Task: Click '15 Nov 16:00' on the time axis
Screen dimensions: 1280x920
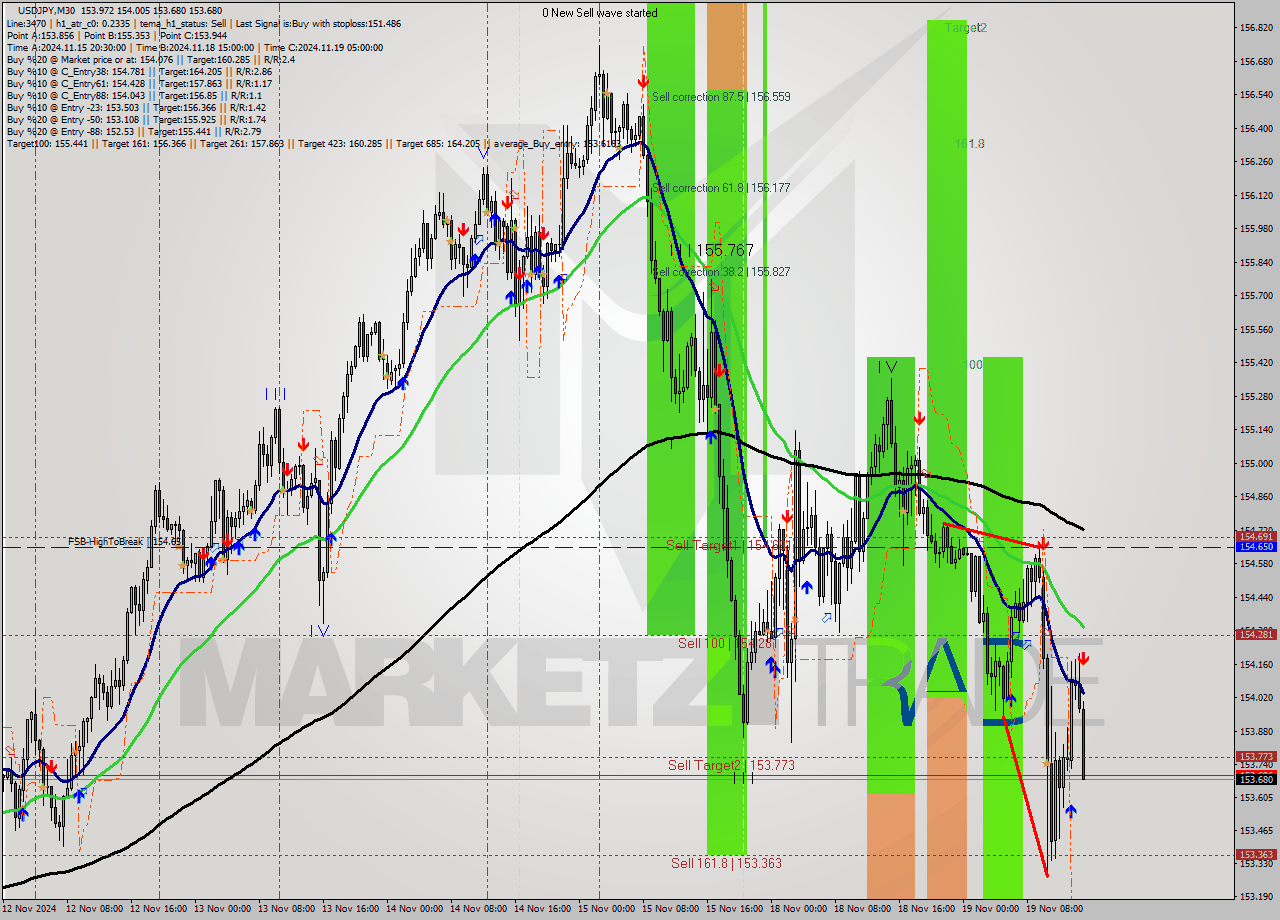Action: pyautogui.click(x=736, y=909)
